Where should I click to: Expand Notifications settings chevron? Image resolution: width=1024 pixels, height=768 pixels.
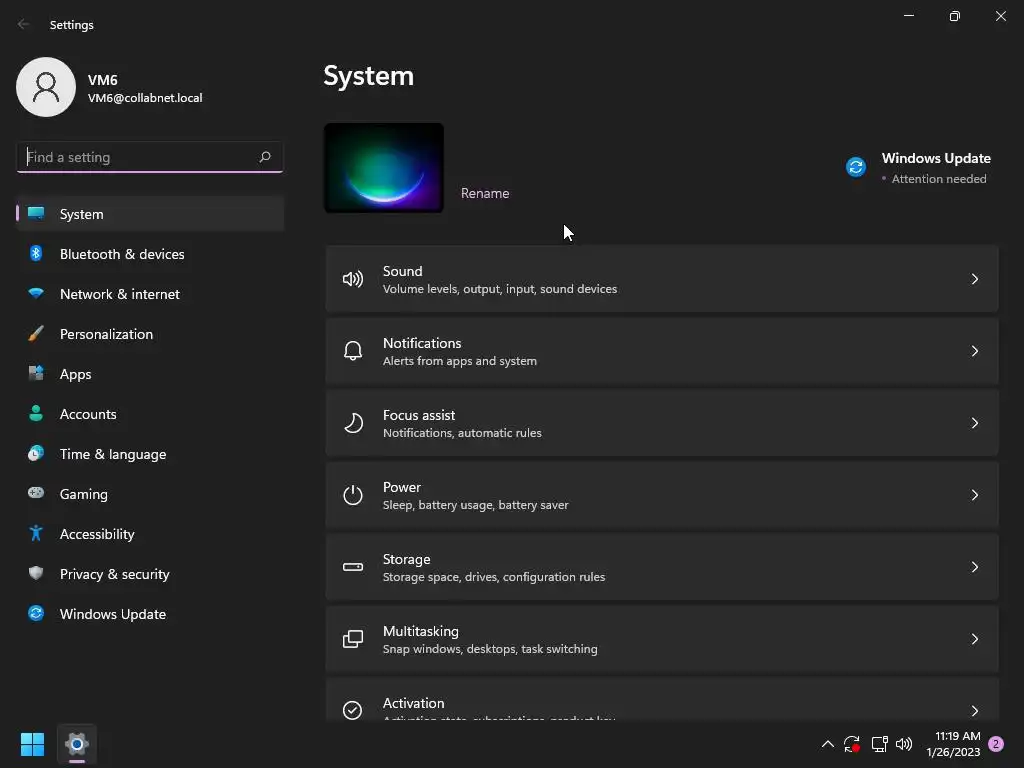pyautogui.click(x=974, y=351)
